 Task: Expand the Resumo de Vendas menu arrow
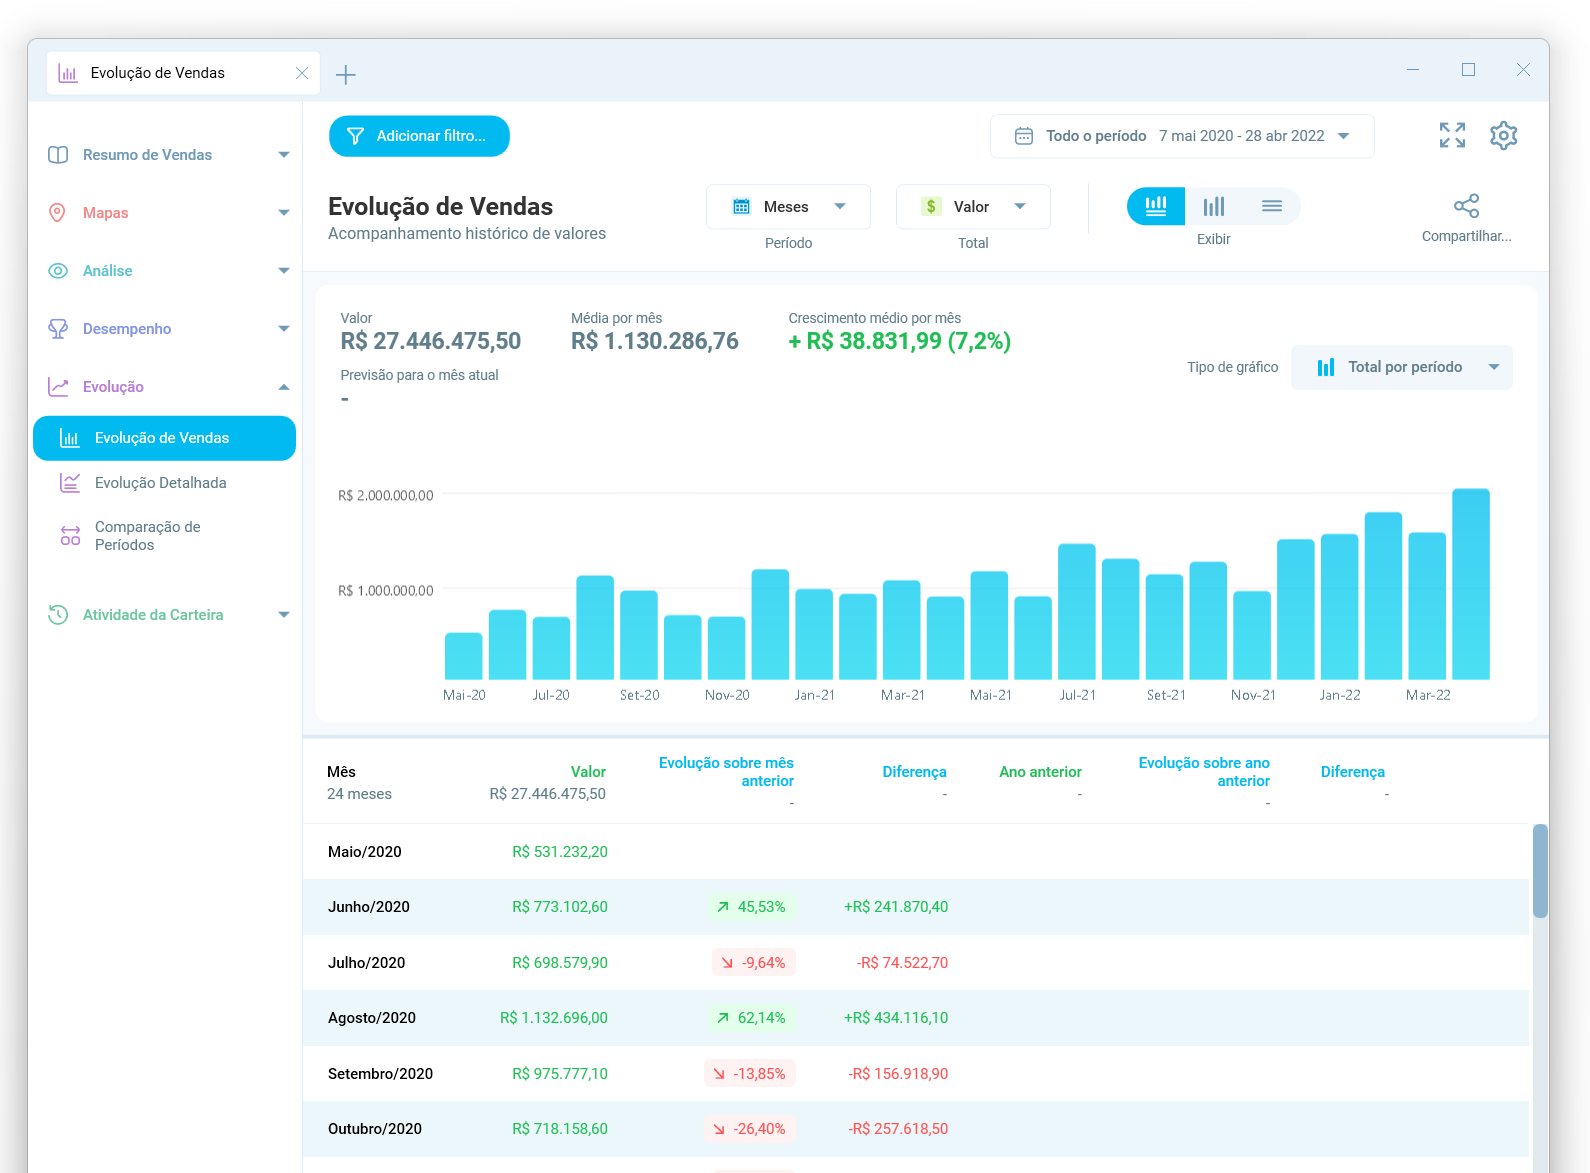[x=284, y=155]
